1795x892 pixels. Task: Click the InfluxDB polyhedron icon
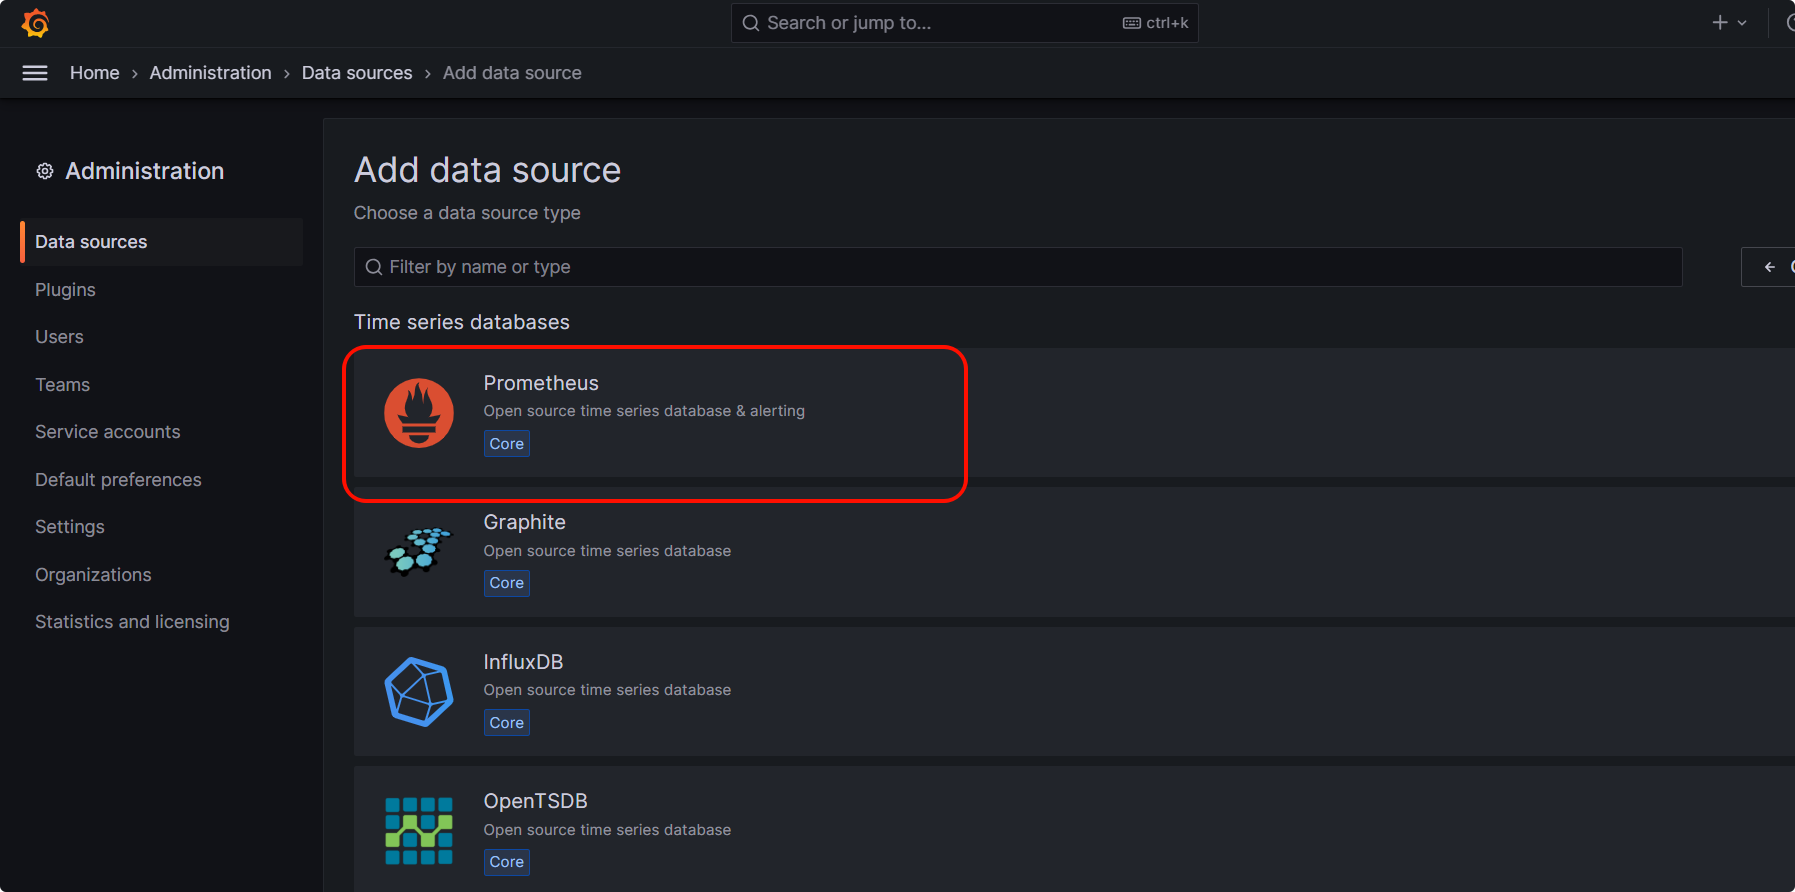[419, 691]
